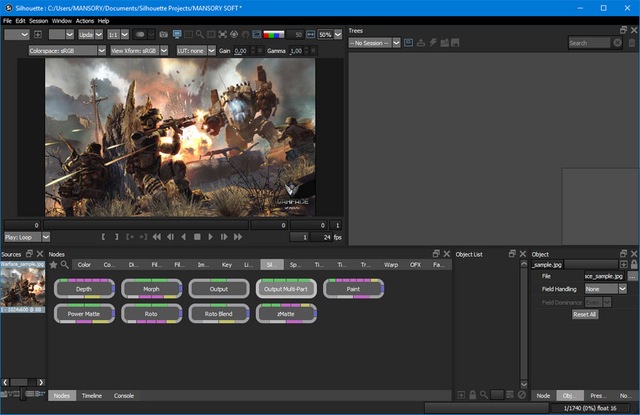Click the Morph node
Viewport: 640px width, 415px height.
click(152, 288)
